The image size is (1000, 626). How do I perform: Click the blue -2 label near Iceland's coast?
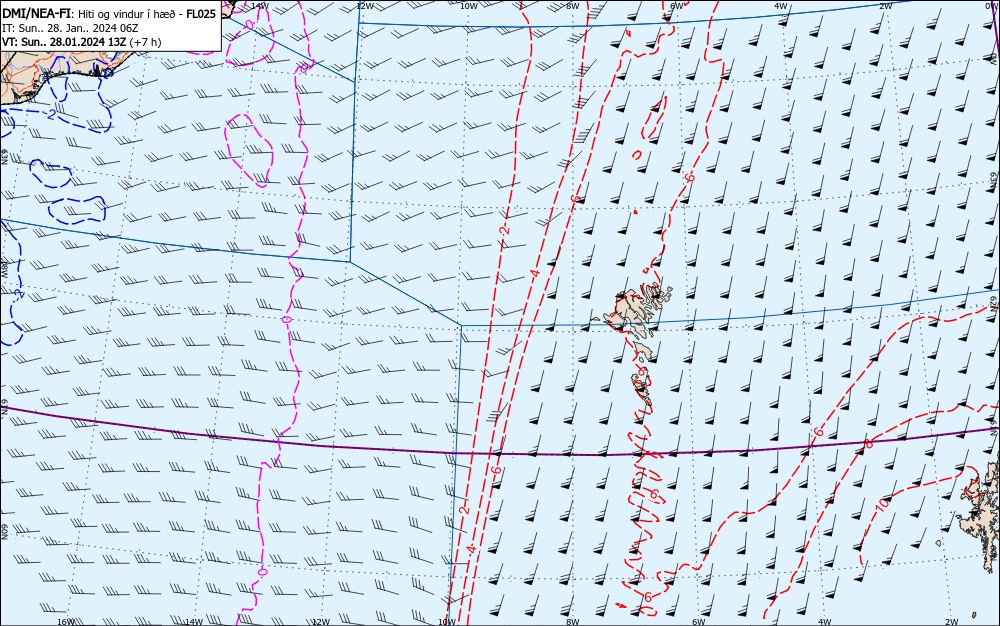pyautogui.click(x=49, y=115)
